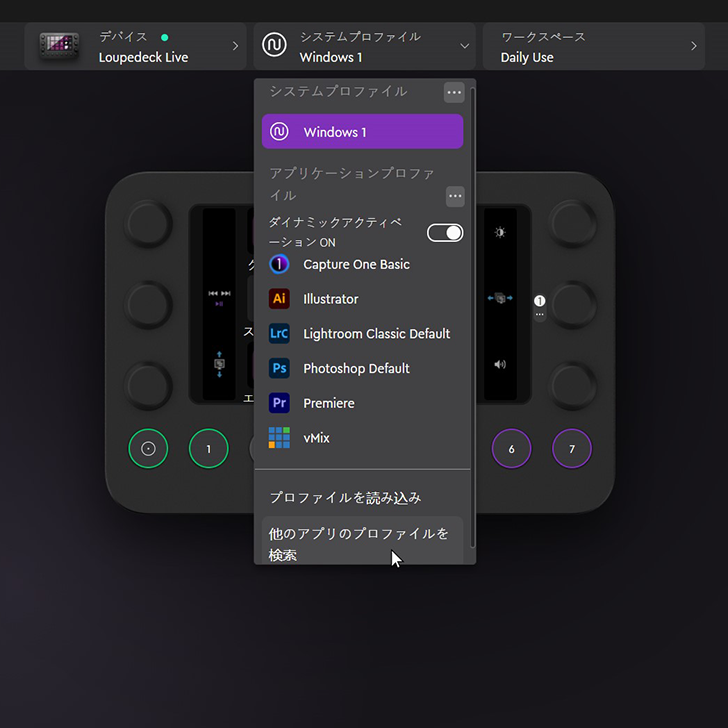Click the dropdown panel vertical scrollbar
The width and height of the screenshot is (728, 728).
pyautogui.click(x=473, y=318)
